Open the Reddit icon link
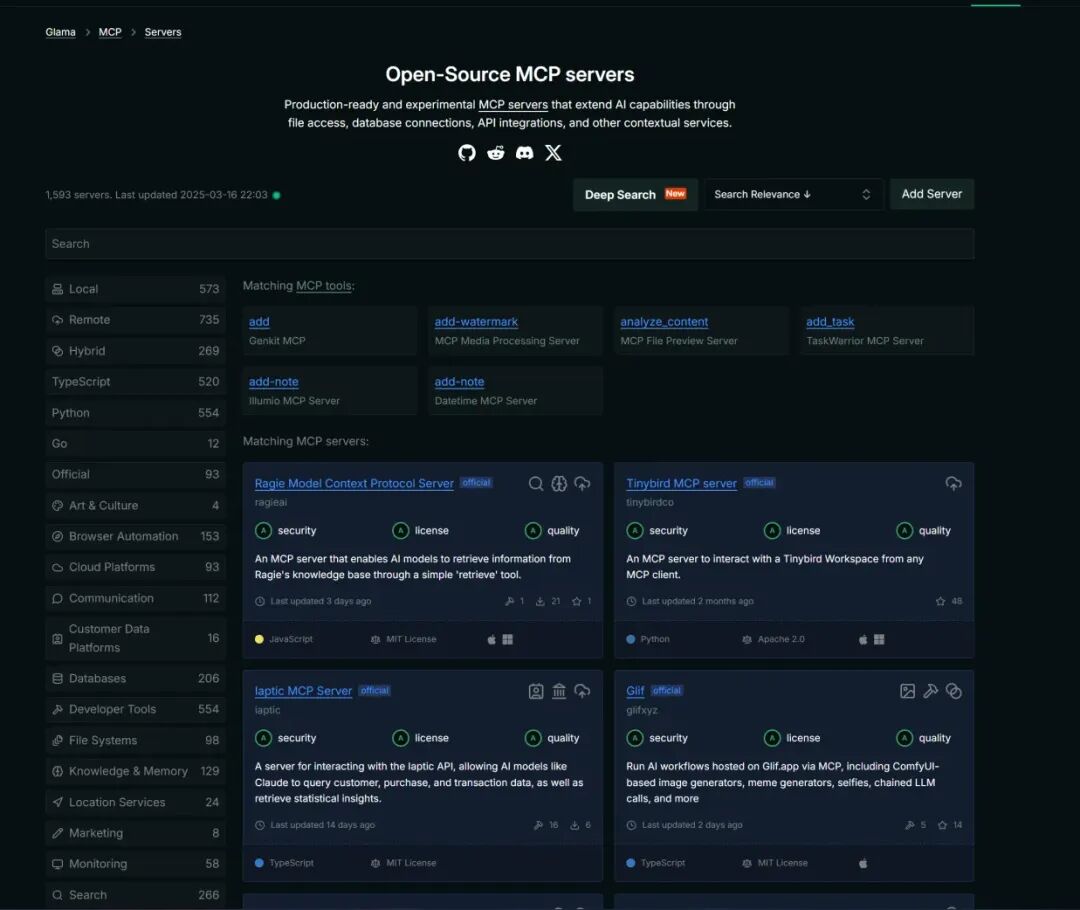This screenshot has width=1080, height=910. coord(496,153)
